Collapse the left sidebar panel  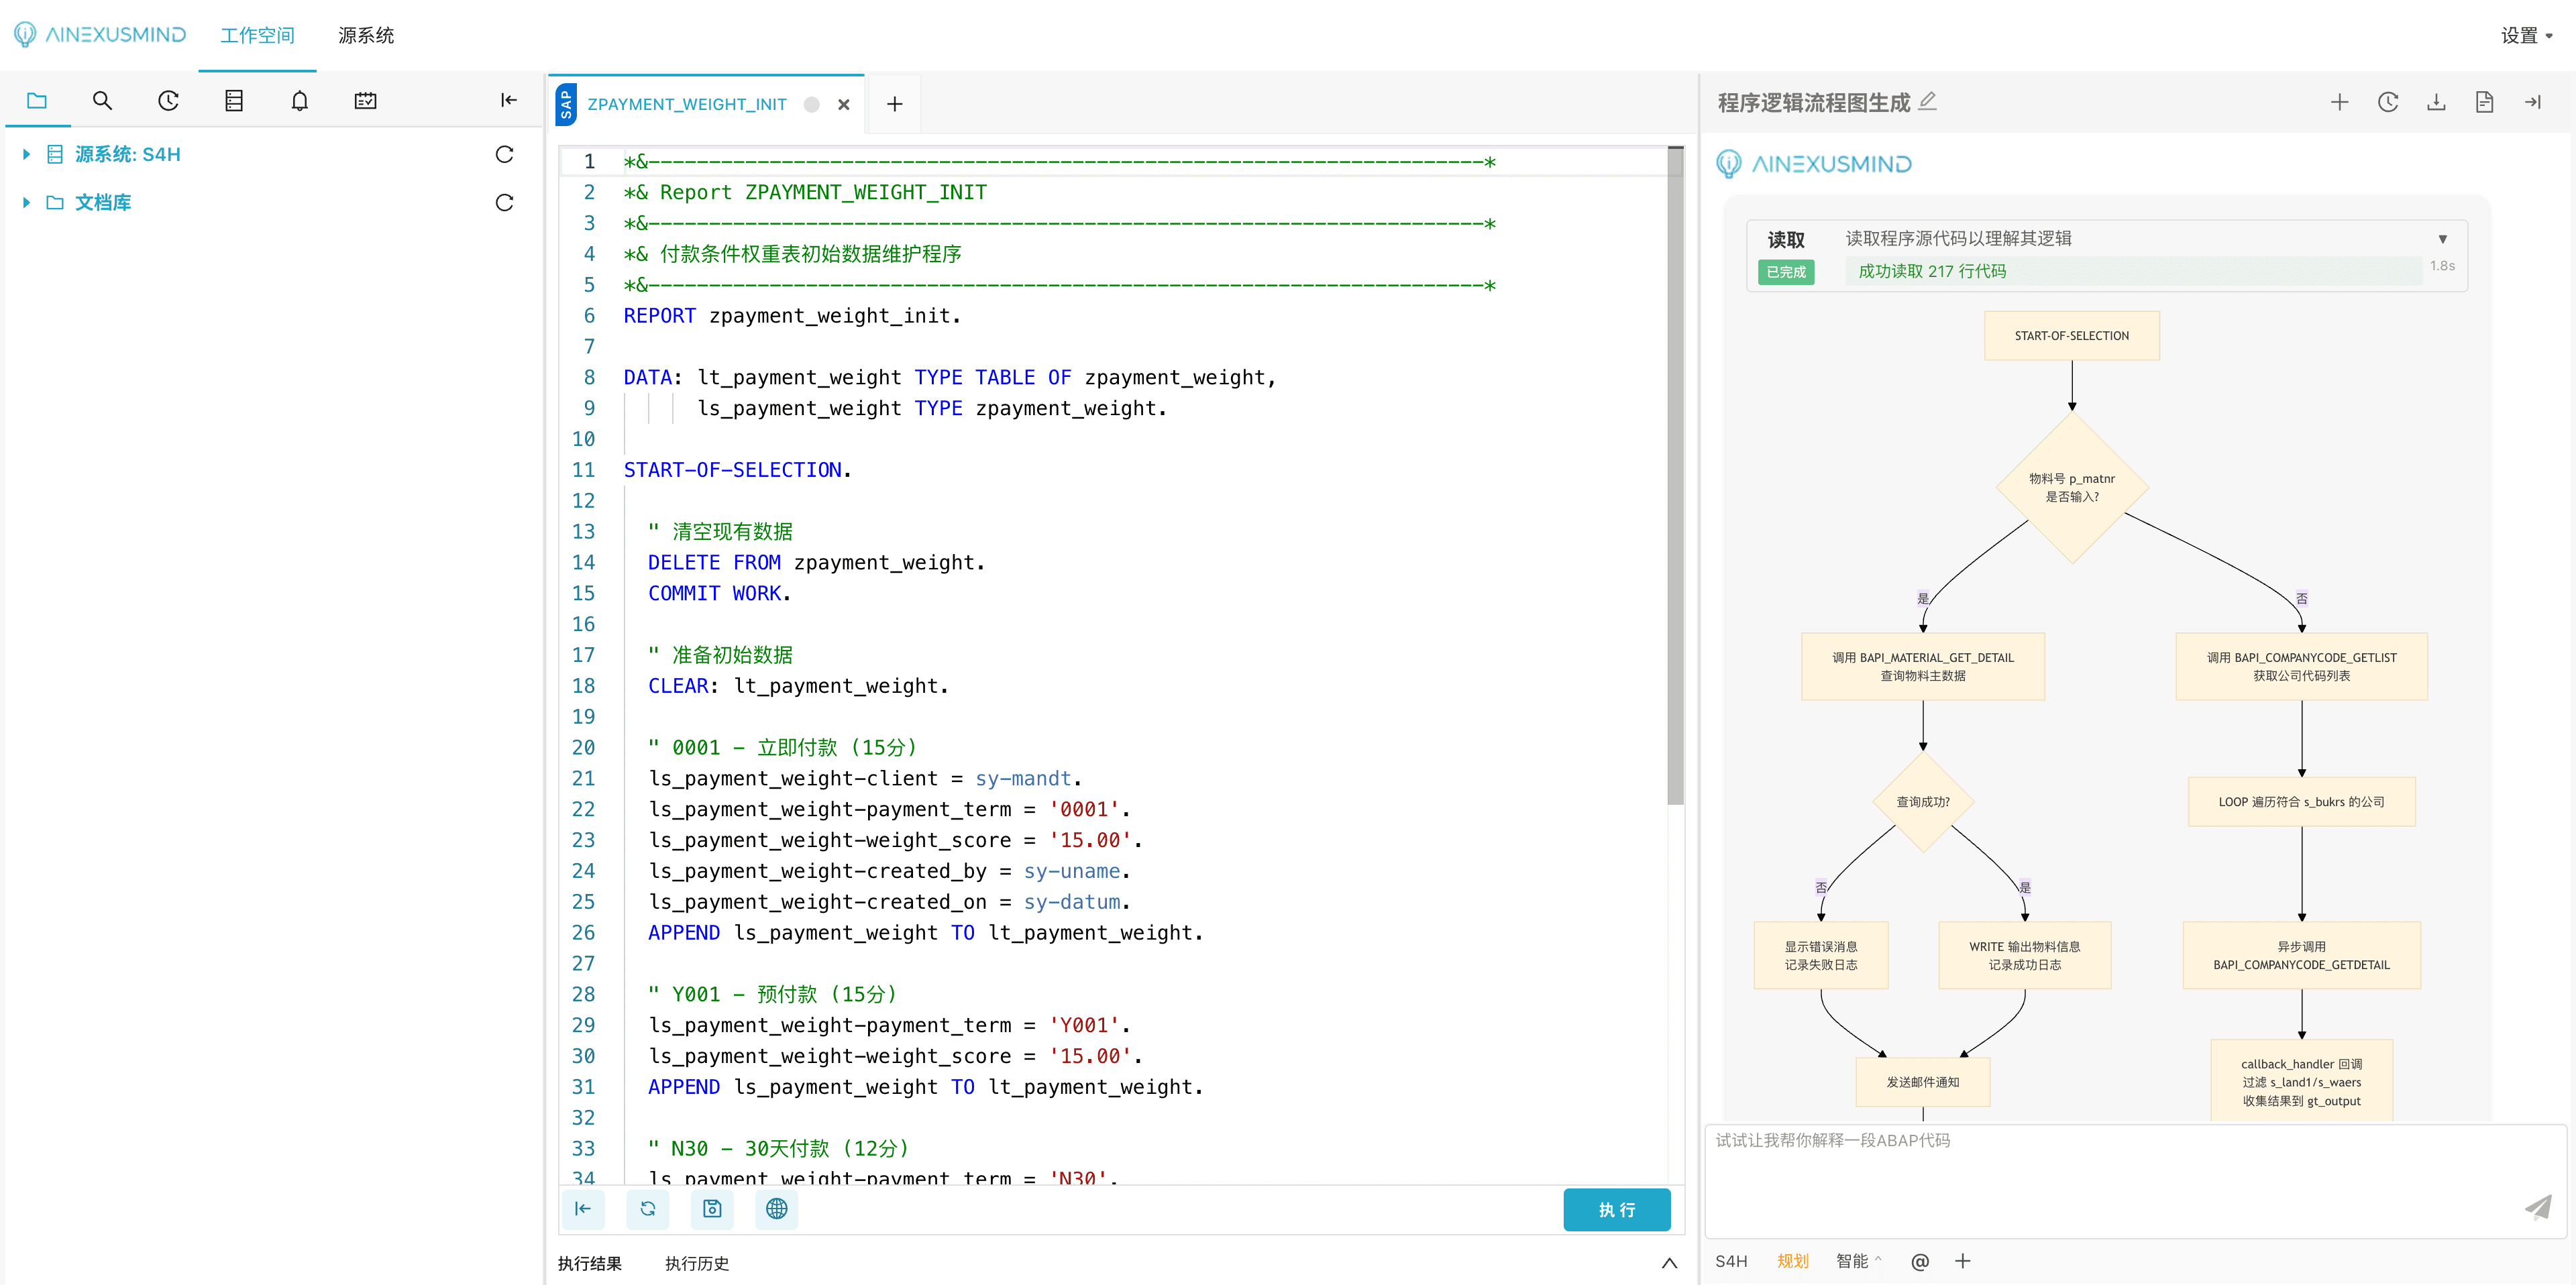tap(508, 100)
